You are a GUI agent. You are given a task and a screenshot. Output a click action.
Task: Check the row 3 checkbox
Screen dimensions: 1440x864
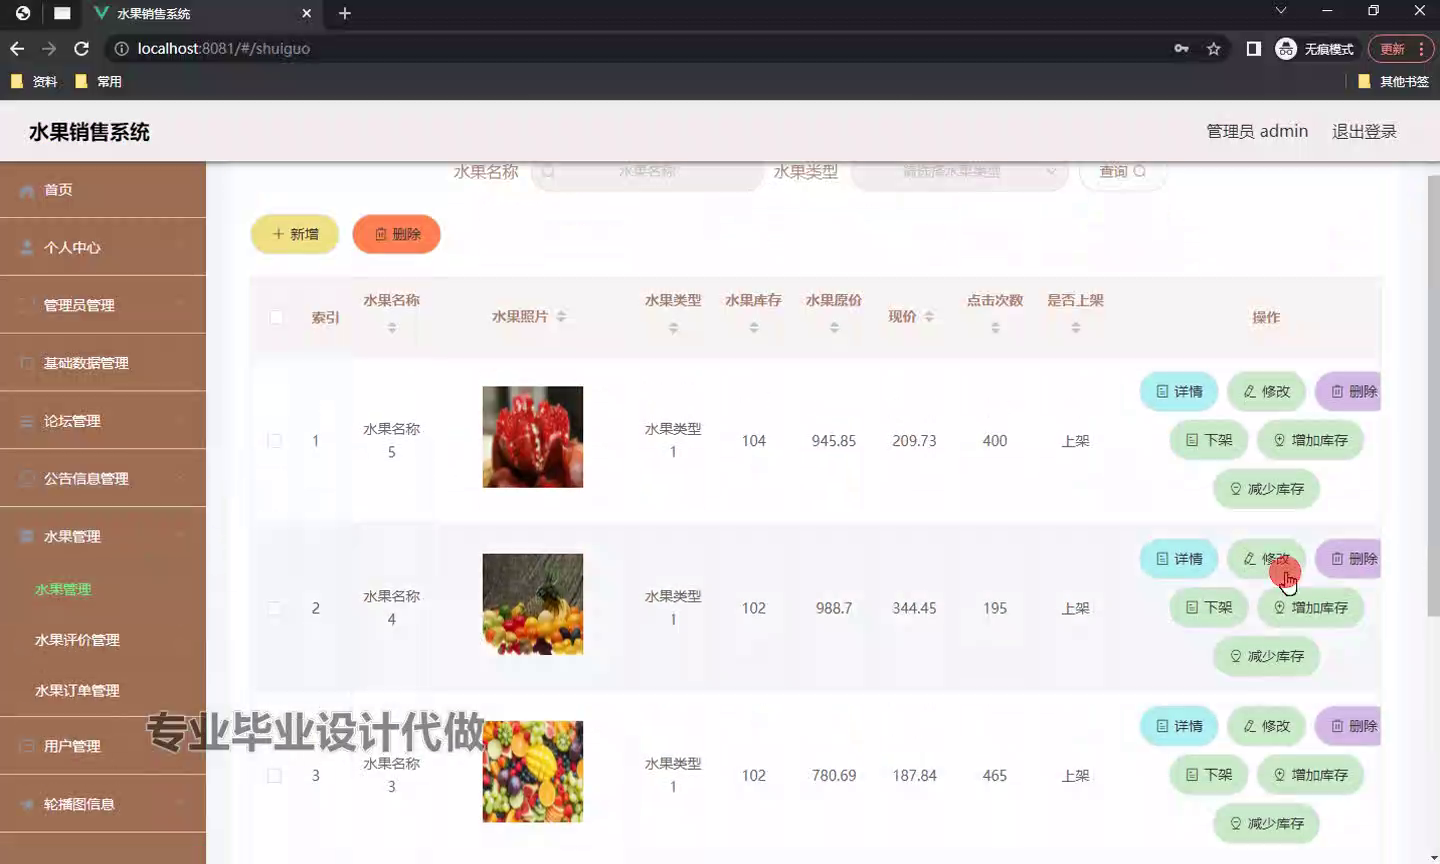[x=274, y=776]
